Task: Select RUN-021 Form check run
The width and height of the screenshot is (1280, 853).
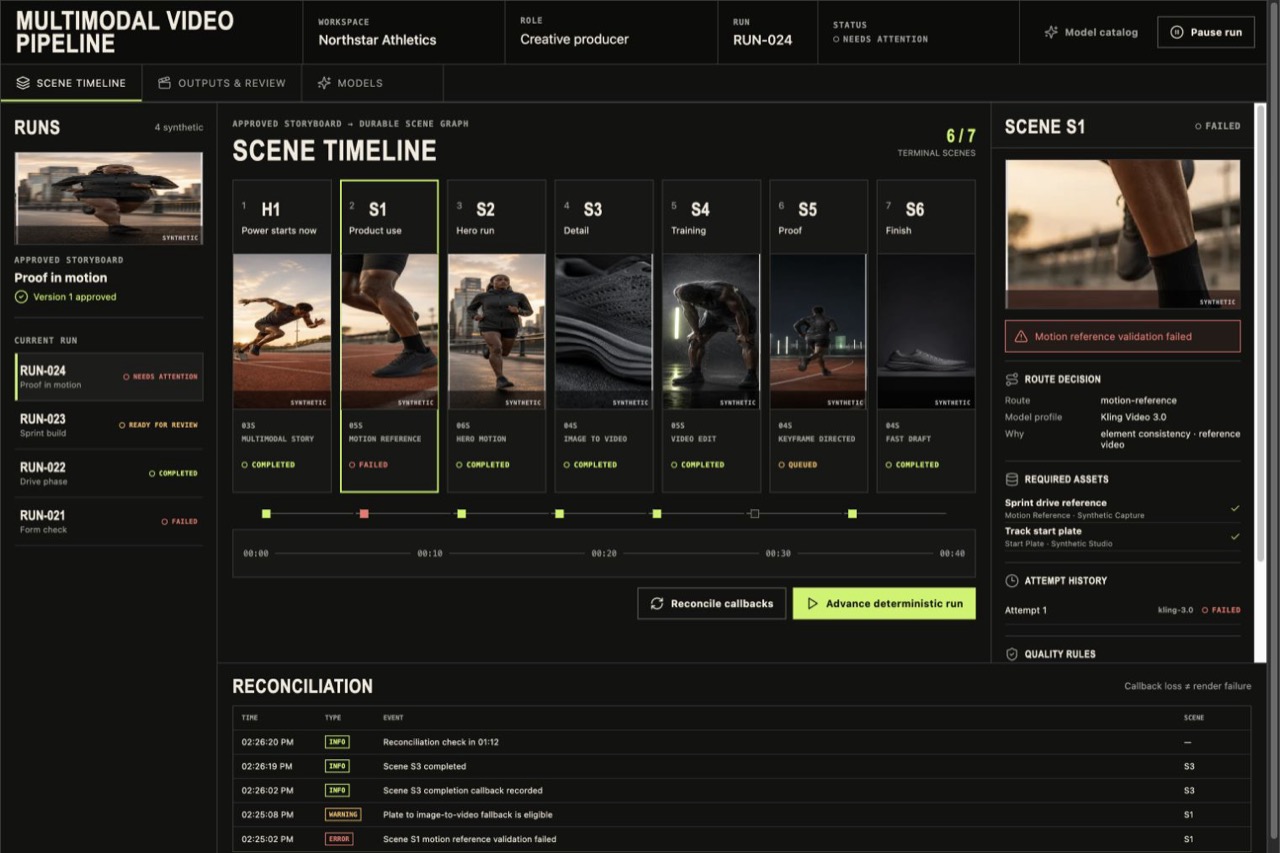Action: pos(109,521)
